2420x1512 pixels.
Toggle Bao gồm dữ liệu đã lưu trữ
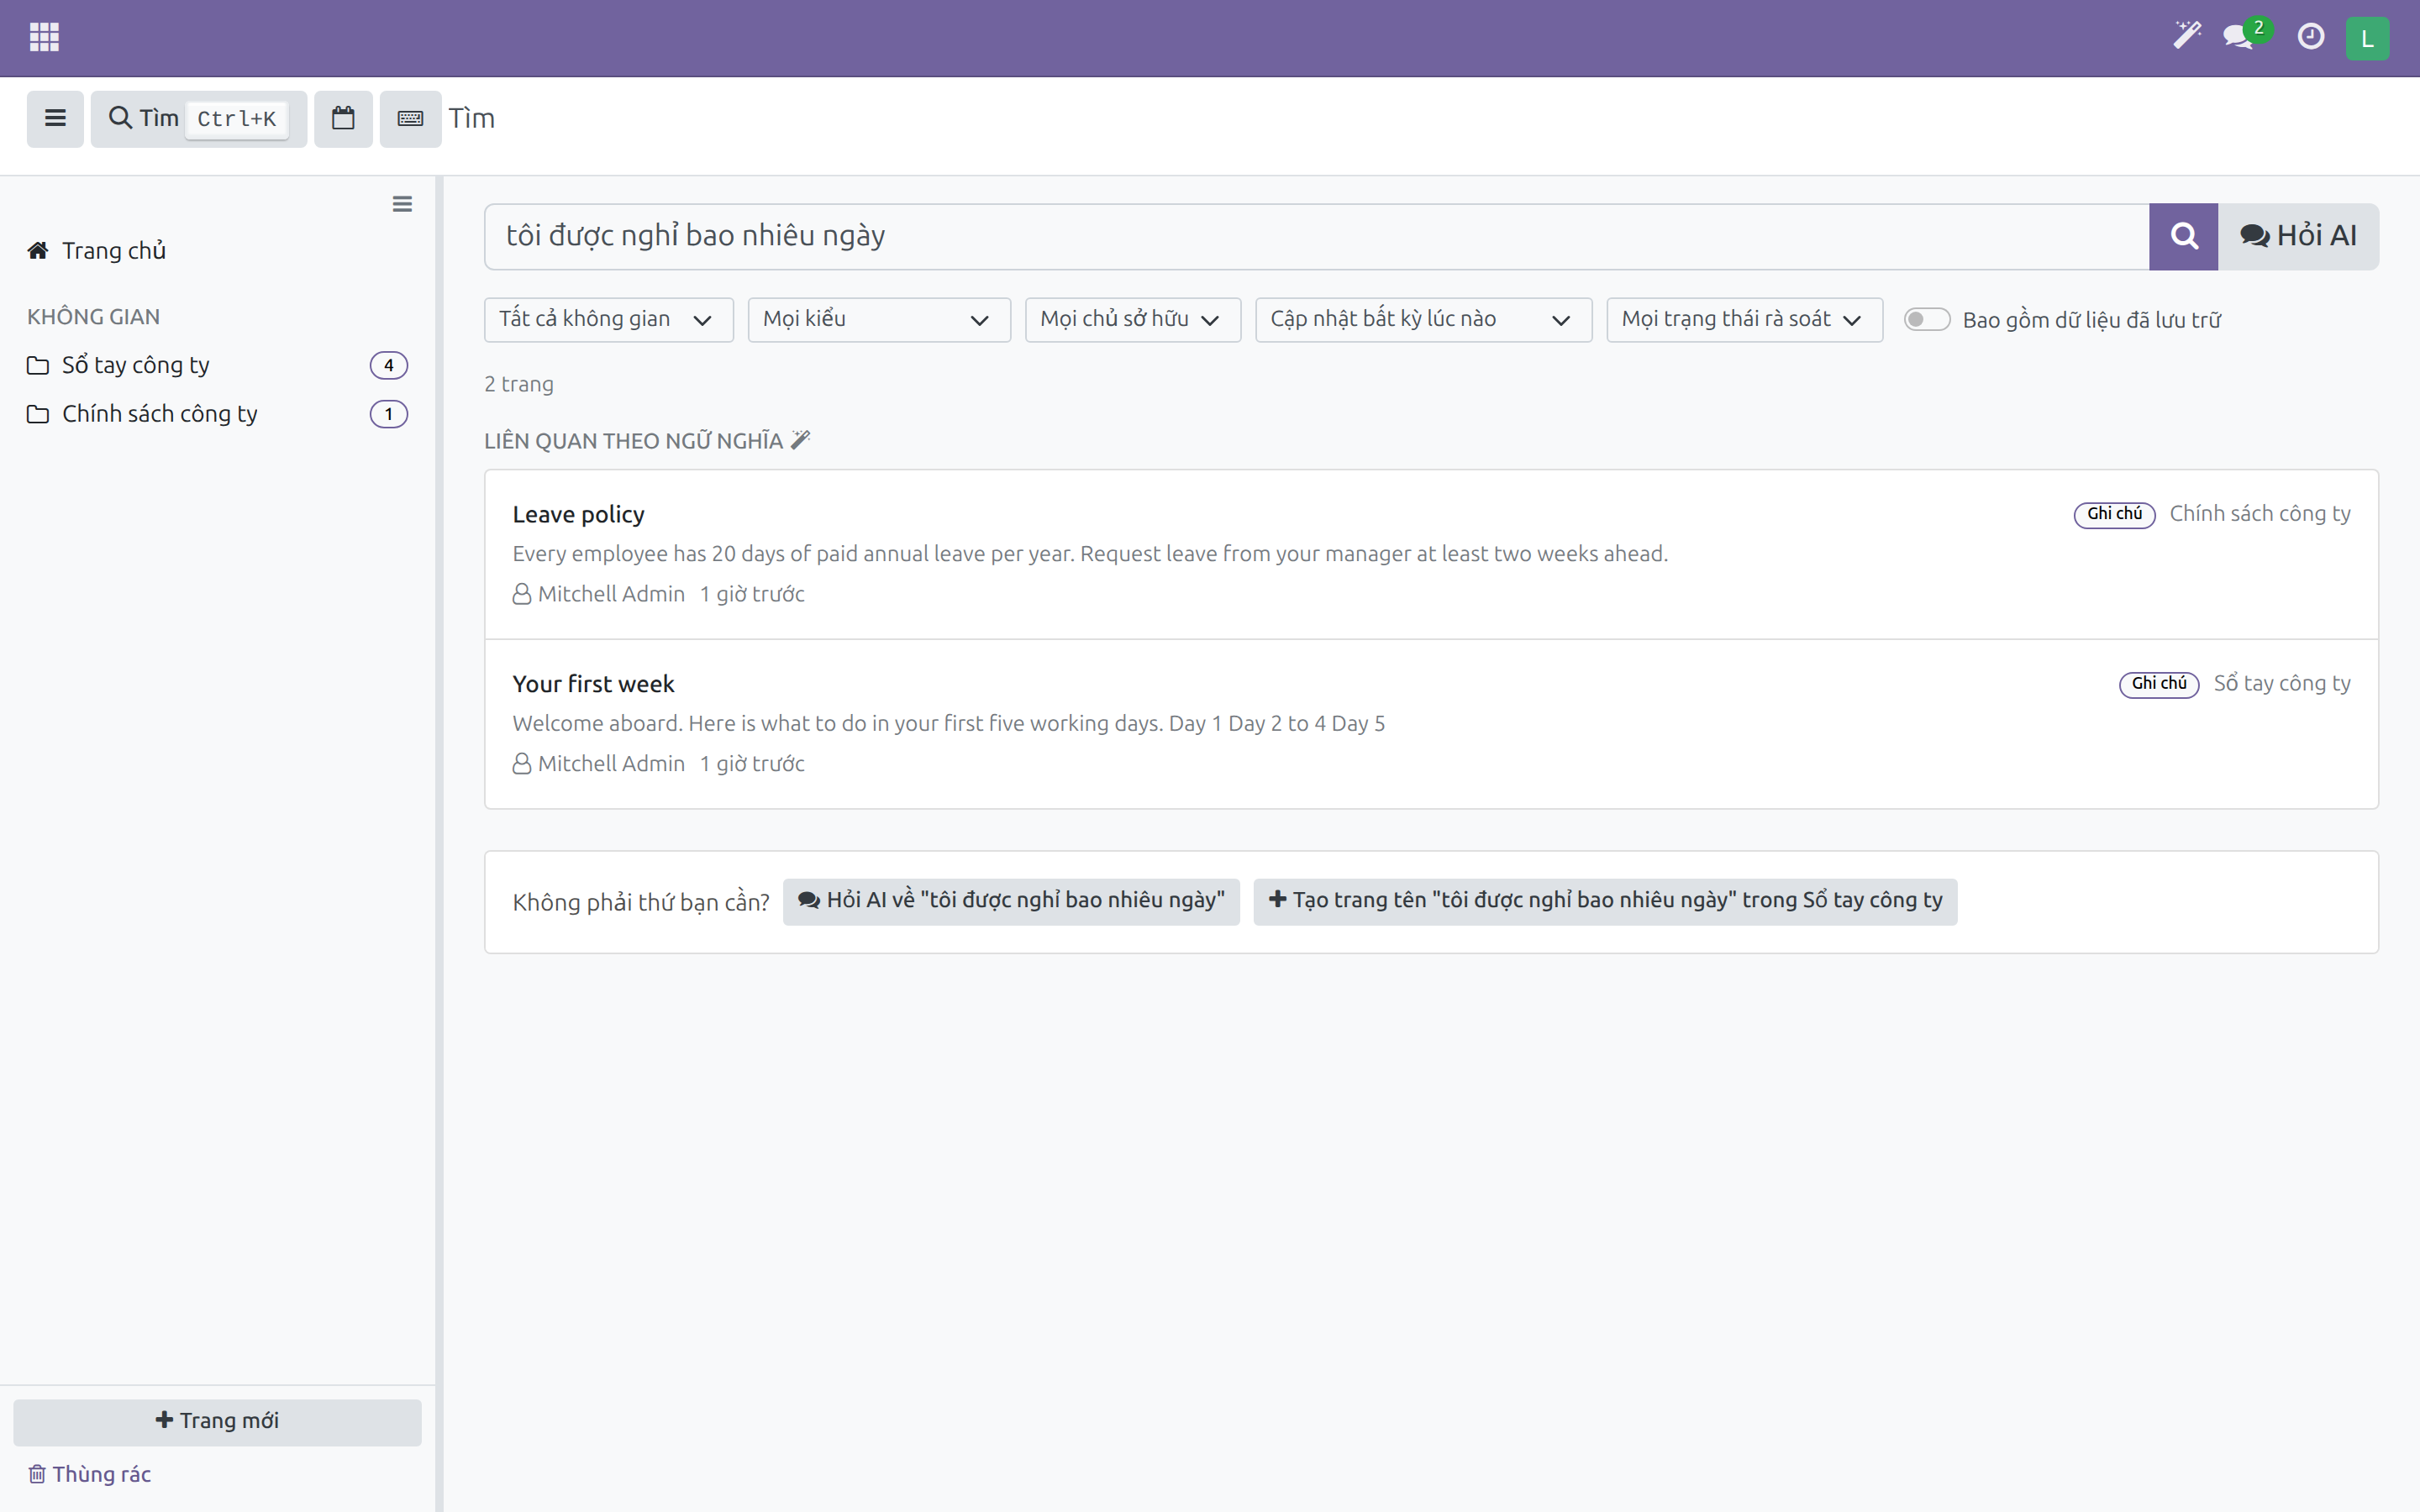click(x=1926, y=319)
